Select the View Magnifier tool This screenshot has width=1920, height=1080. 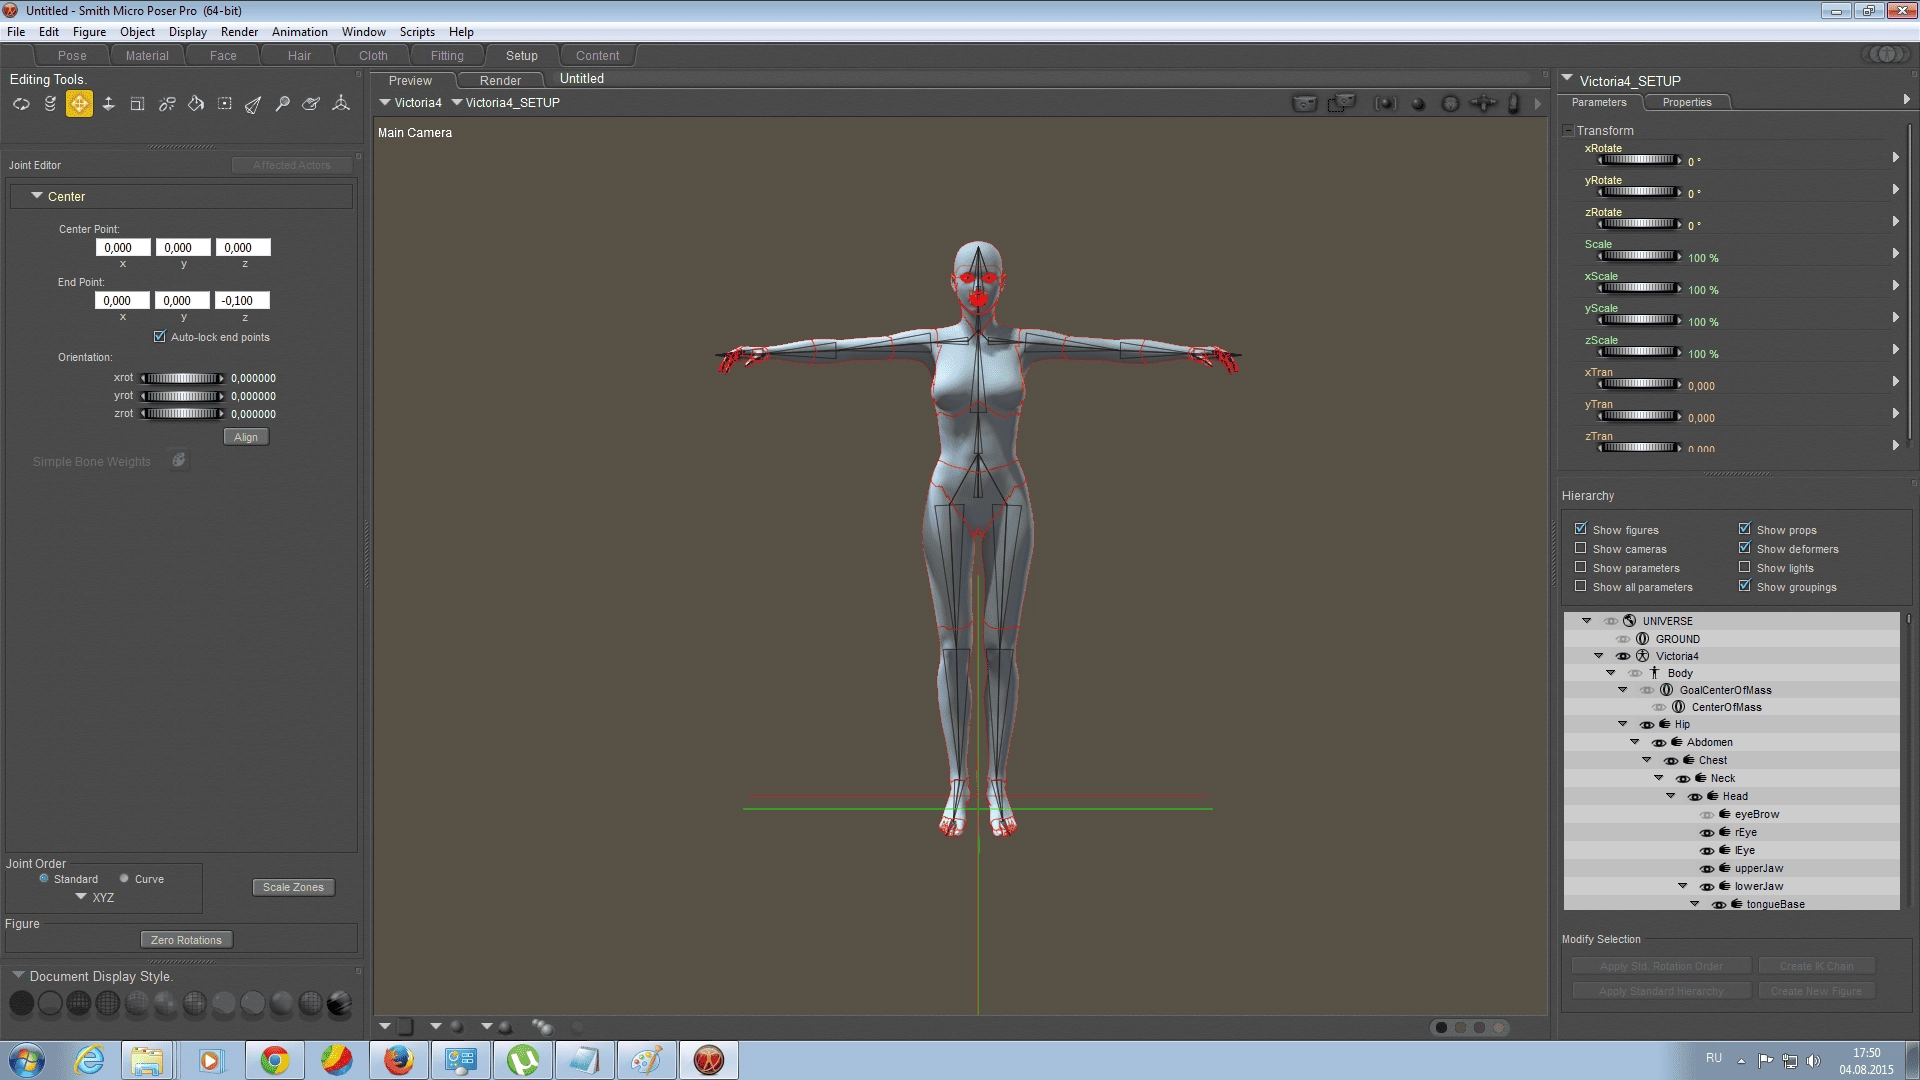click(x=283, y=104)
